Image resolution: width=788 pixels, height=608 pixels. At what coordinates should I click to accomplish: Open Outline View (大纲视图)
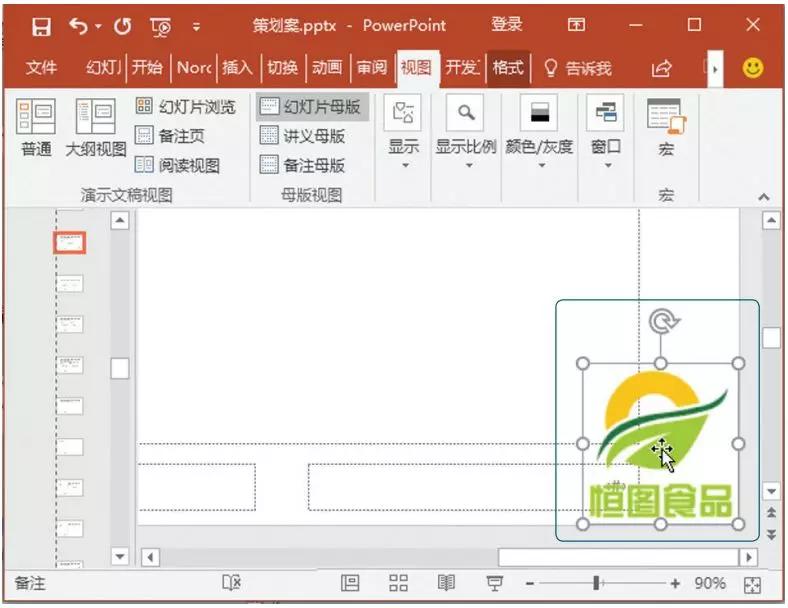[96, 128]
